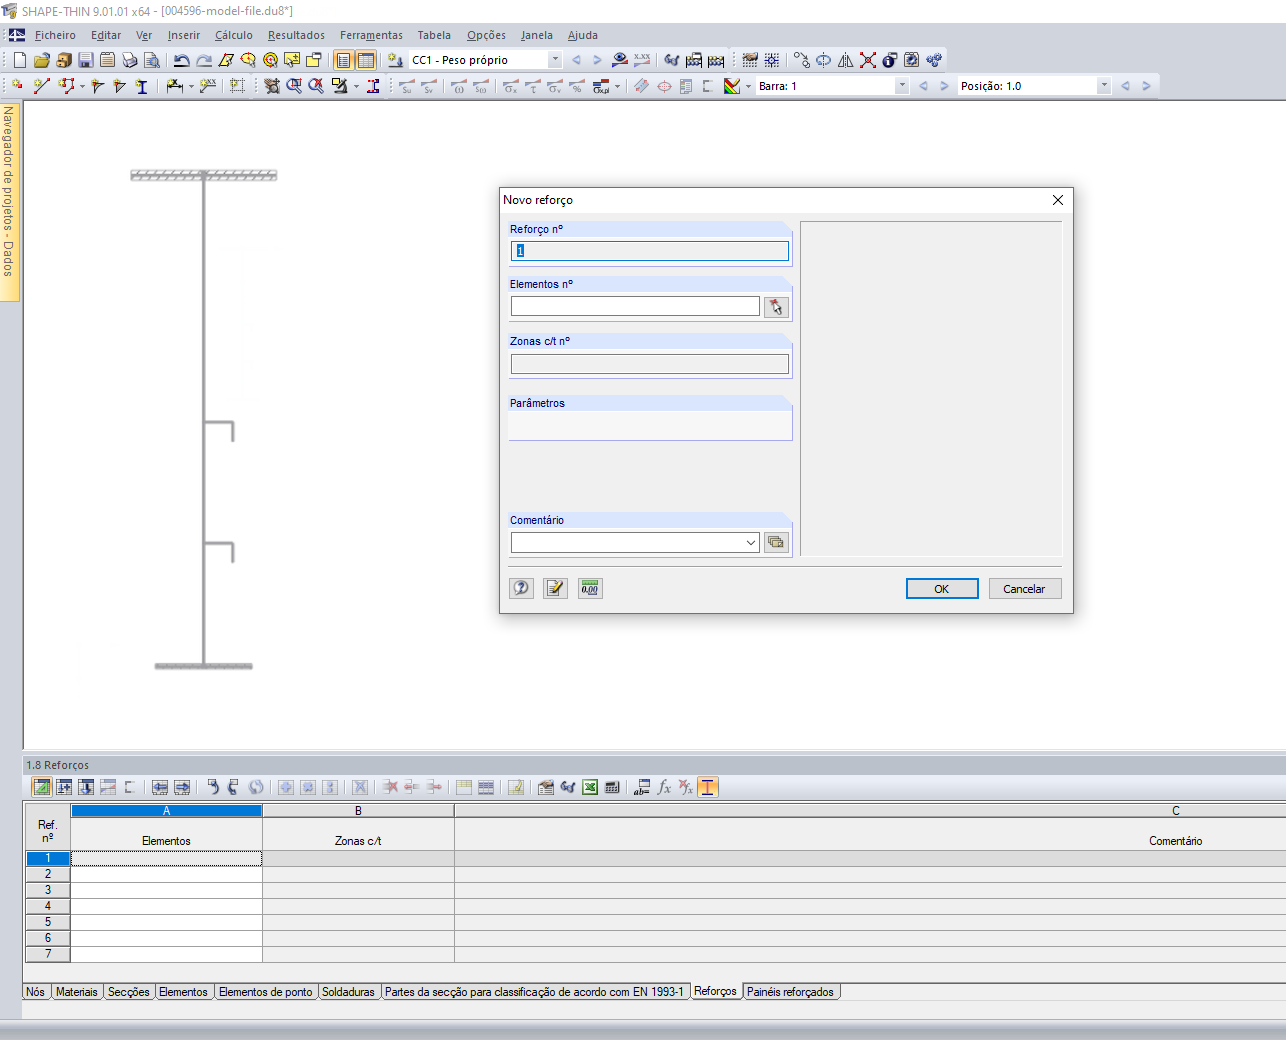1286x1040 pixels.
Task: Click the pick elements graphically button
Action: tap(776, 307)
